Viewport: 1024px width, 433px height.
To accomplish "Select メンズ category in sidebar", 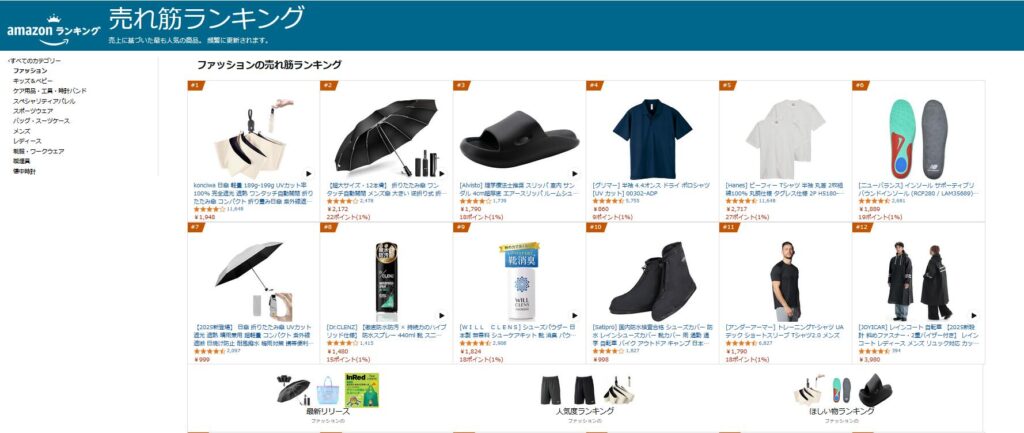I will [x=22, y=131].
